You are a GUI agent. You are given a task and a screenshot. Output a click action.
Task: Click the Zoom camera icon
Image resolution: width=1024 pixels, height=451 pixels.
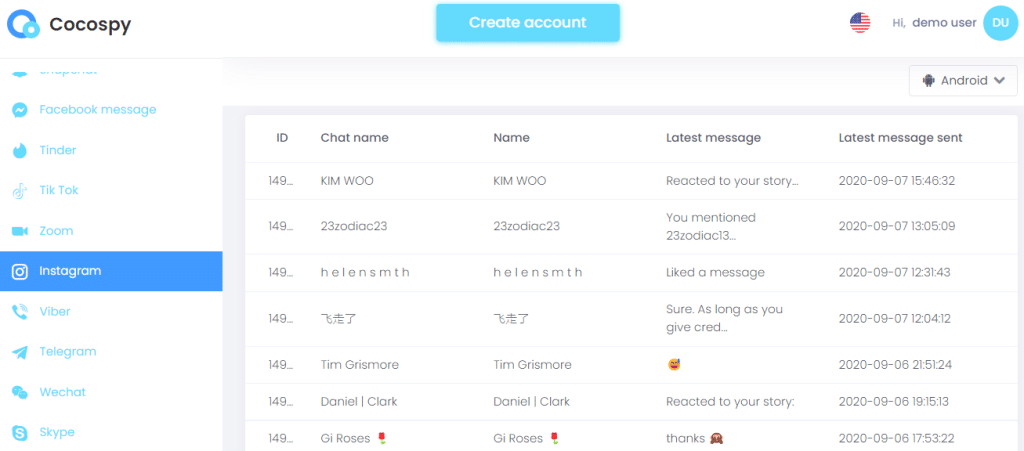[x=20, y=231]
